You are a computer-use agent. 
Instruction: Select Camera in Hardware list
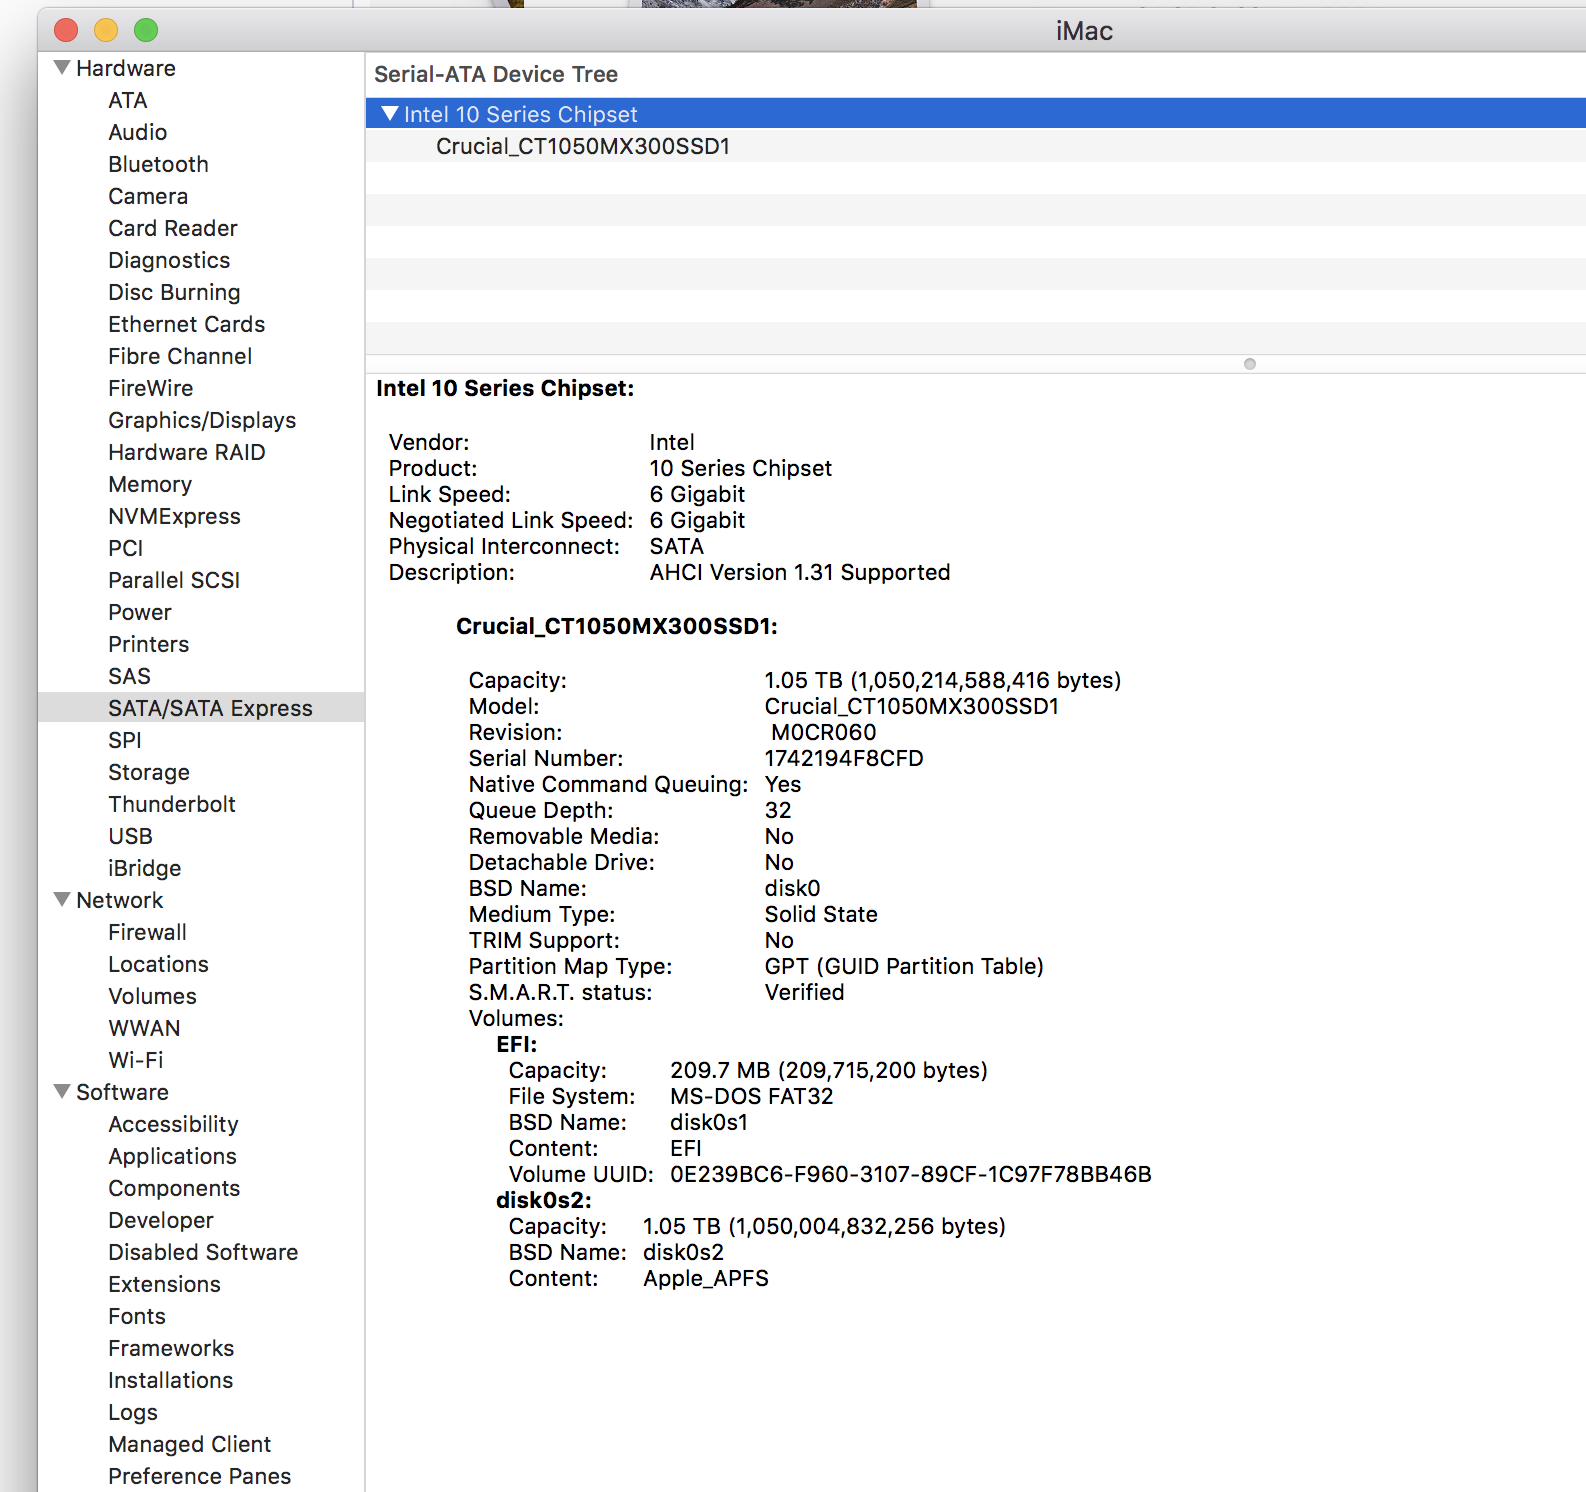(148, 196)
